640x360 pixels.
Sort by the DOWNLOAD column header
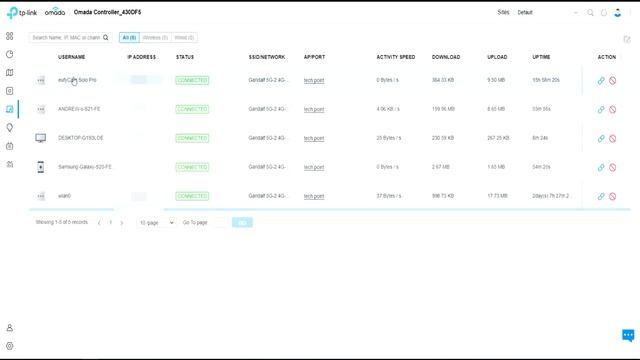pos(446,57)
